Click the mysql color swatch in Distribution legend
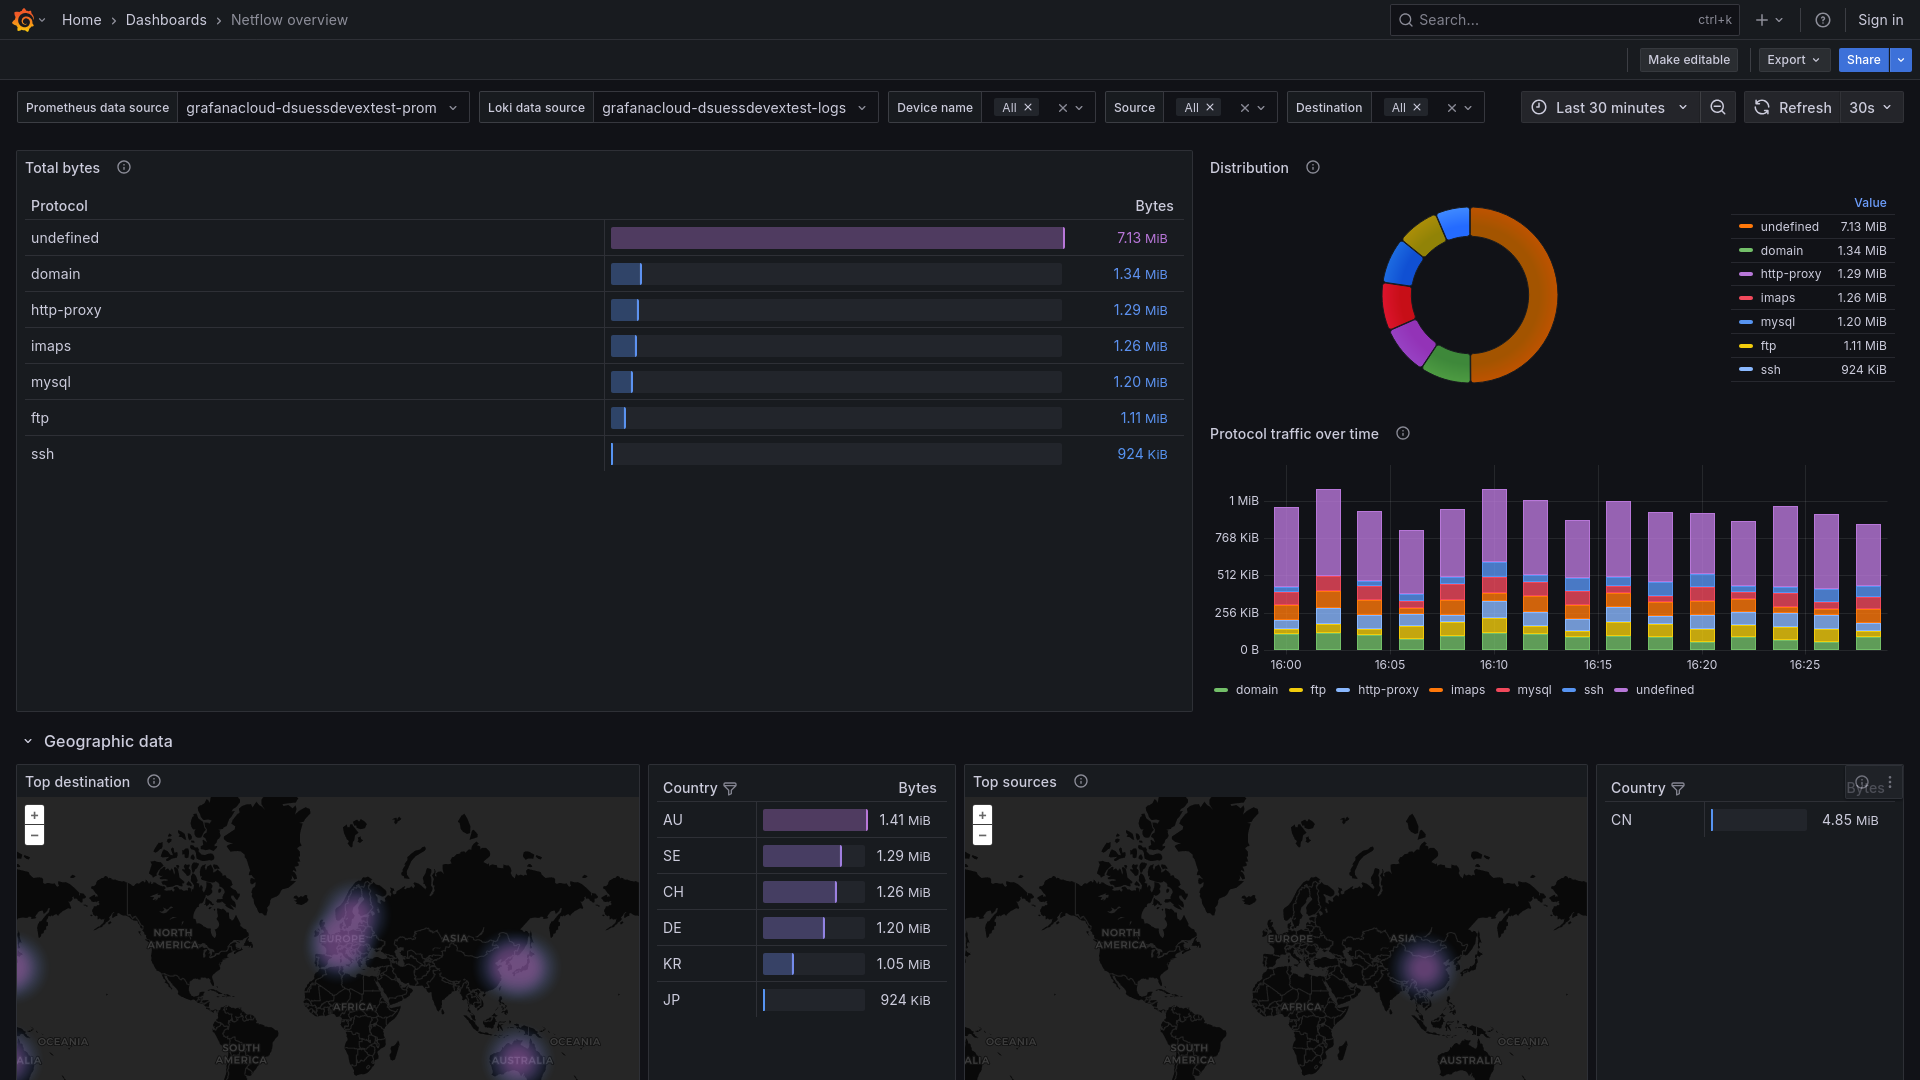Image resolution: width=1920 pixels, height=1080 pixels. 1744,322
